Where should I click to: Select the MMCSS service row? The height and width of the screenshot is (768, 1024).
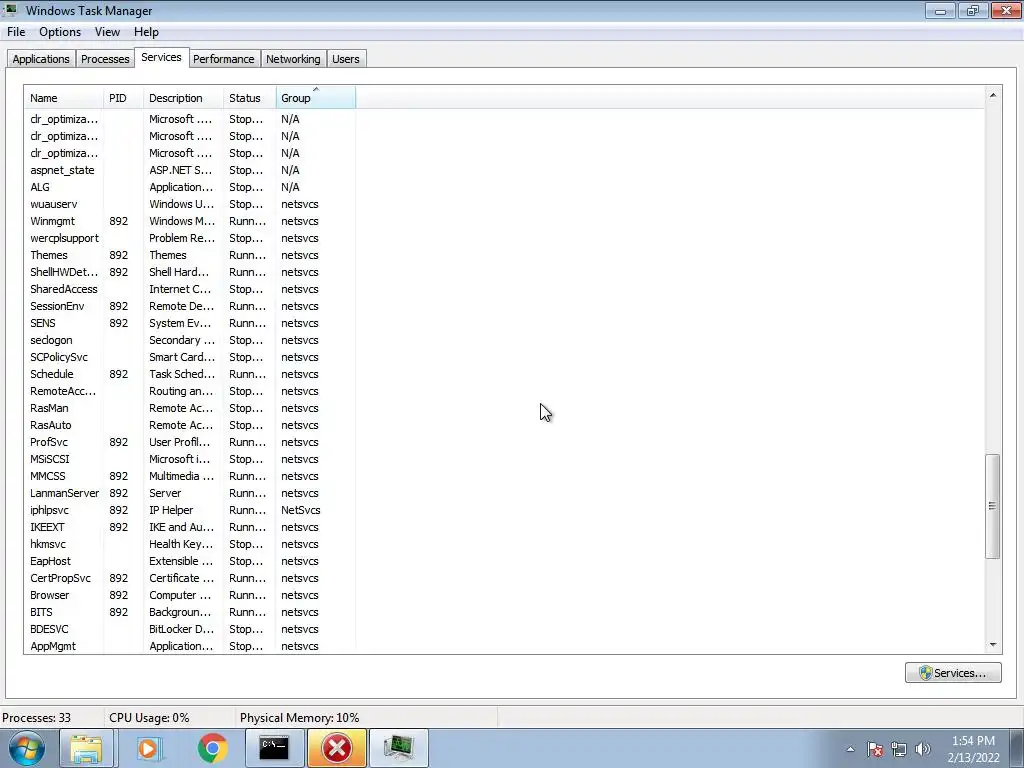click(x=189, y=475)
